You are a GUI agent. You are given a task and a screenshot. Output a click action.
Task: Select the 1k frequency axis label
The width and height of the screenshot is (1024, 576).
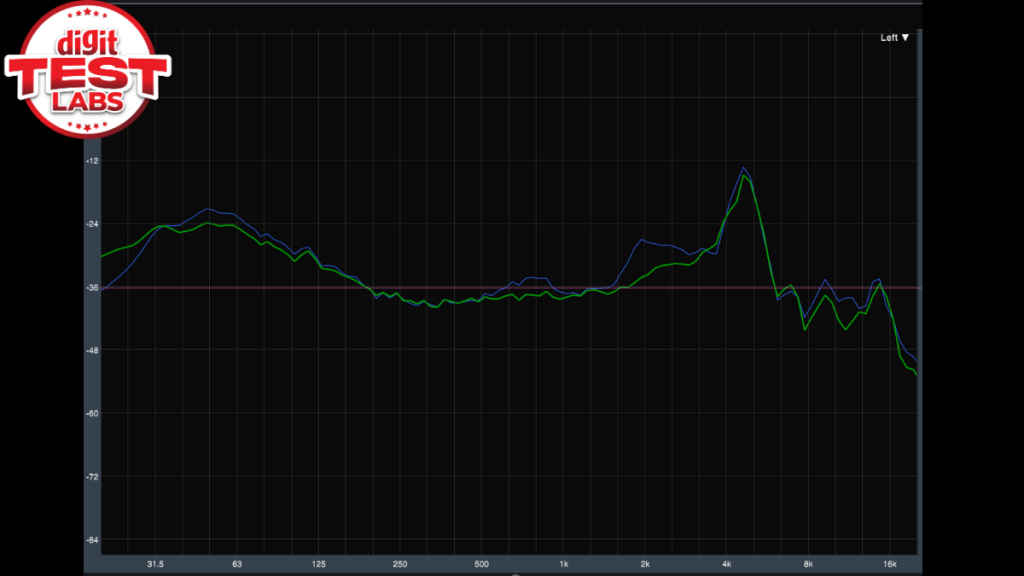(x=564, y=564)
